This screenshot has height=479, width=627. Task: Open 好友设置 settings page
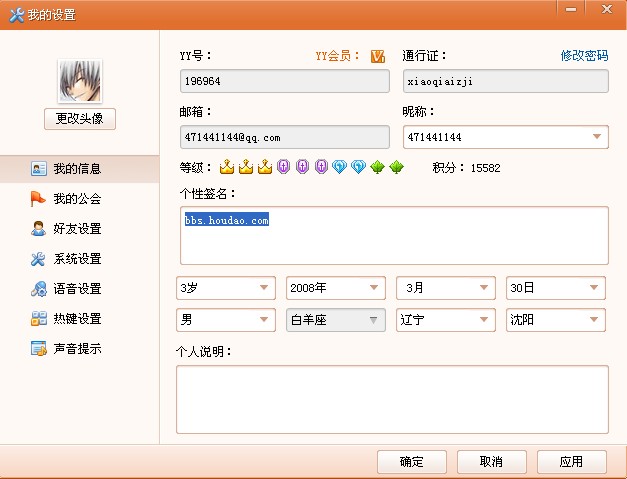pyautogui.click(x=80, y=229)
